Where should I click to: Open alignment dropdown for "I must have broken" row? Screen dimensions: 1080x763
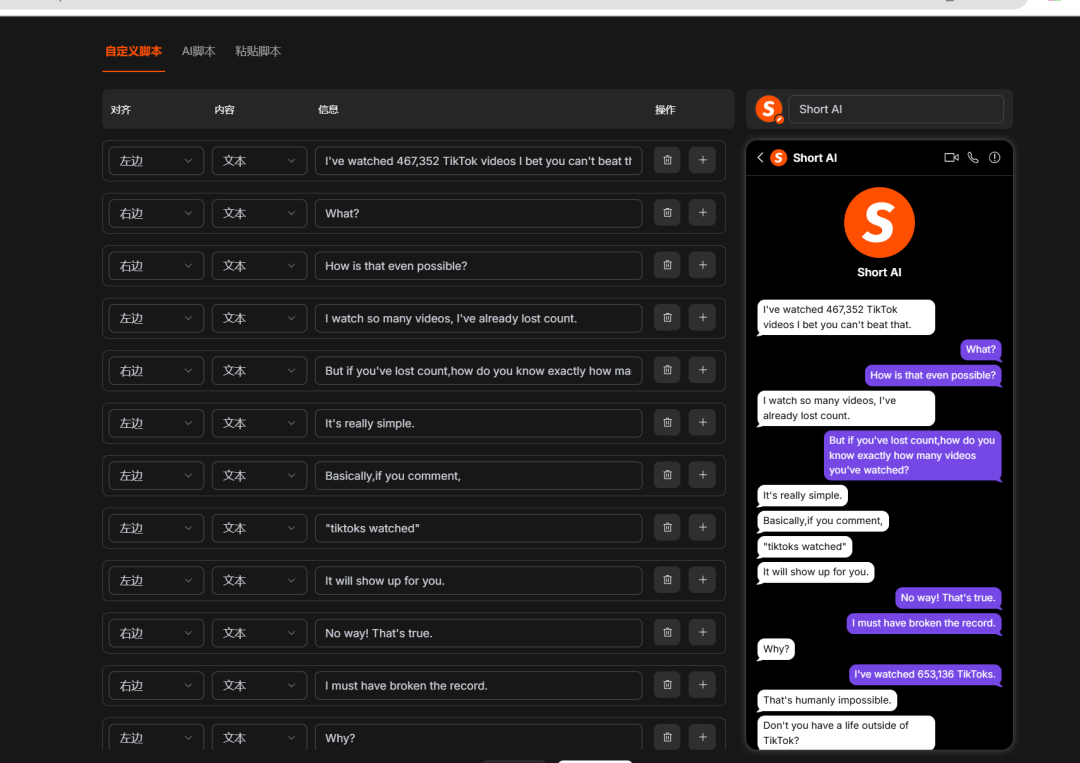(x=156, y=685)
